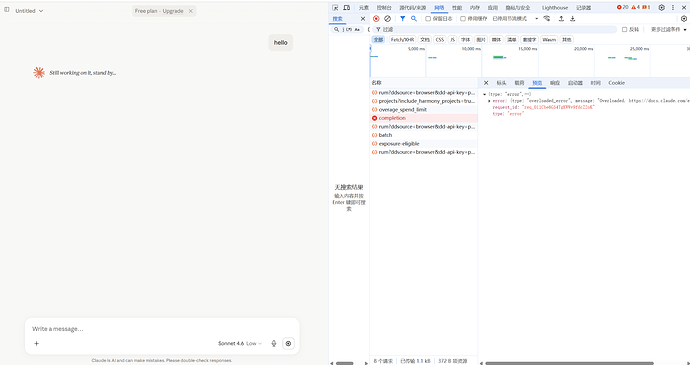The image size is (690, 365).
Task: Expand the error object in JSON preview
Action: pyautogui.click(x=489, y=101)
